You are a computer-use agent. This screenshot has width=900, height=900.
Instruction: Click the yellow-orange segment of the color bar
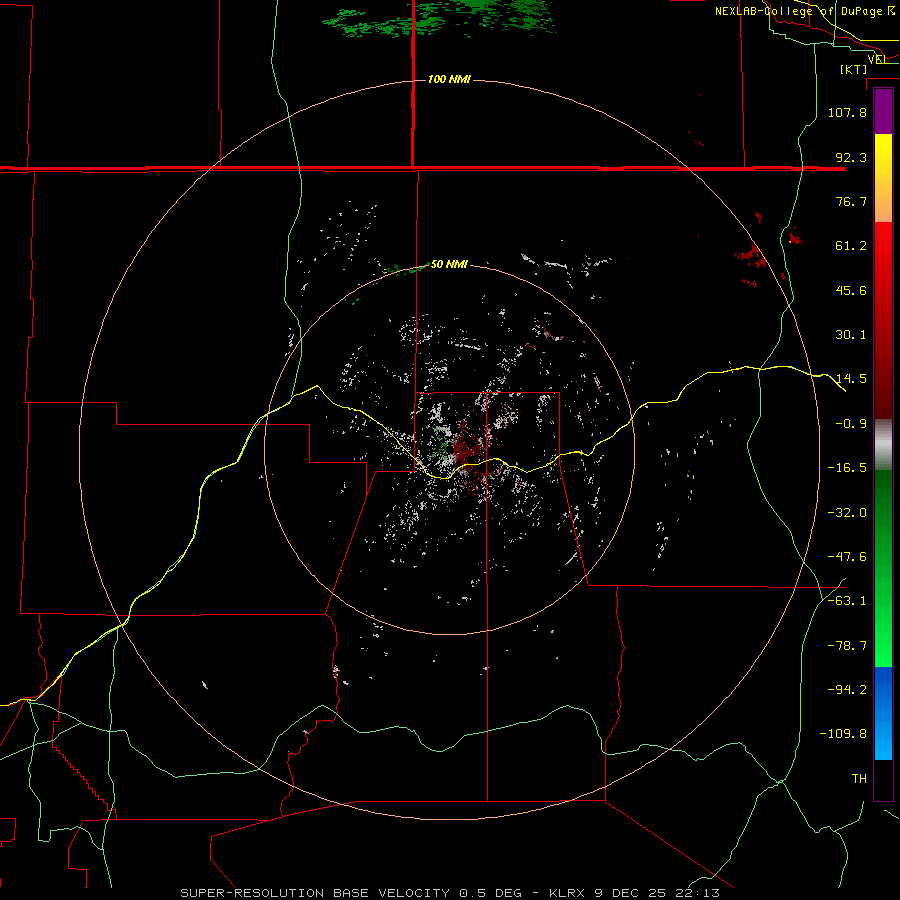coord(883,178)
